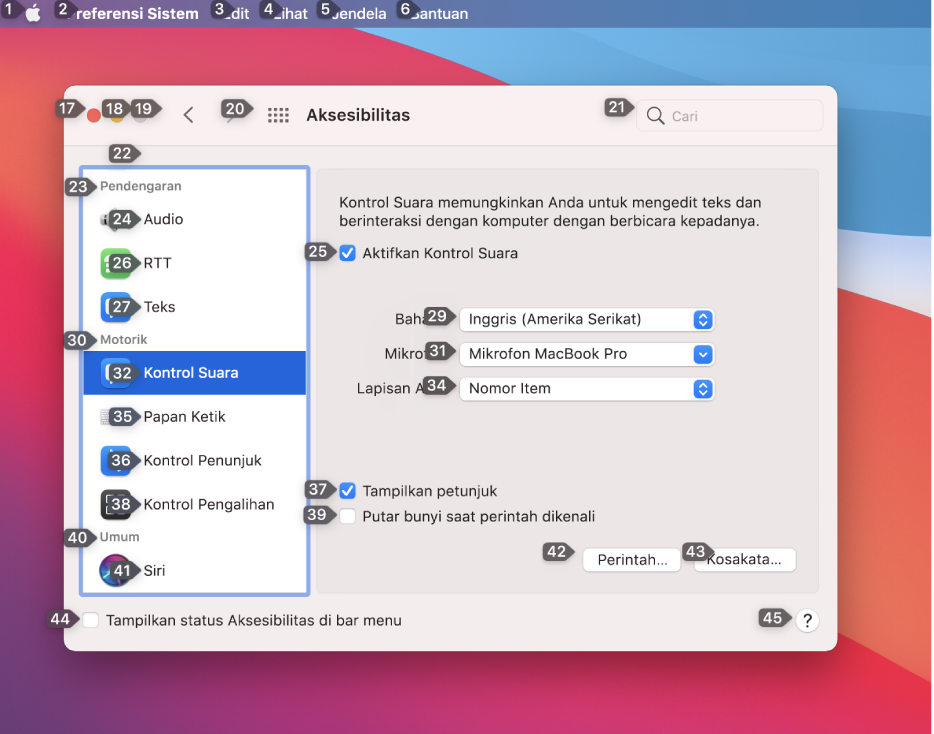This screenshot has width=934, height=734.
Task: Click the Perintah... button
Action: pyautogui.click(x=631, y=560)
